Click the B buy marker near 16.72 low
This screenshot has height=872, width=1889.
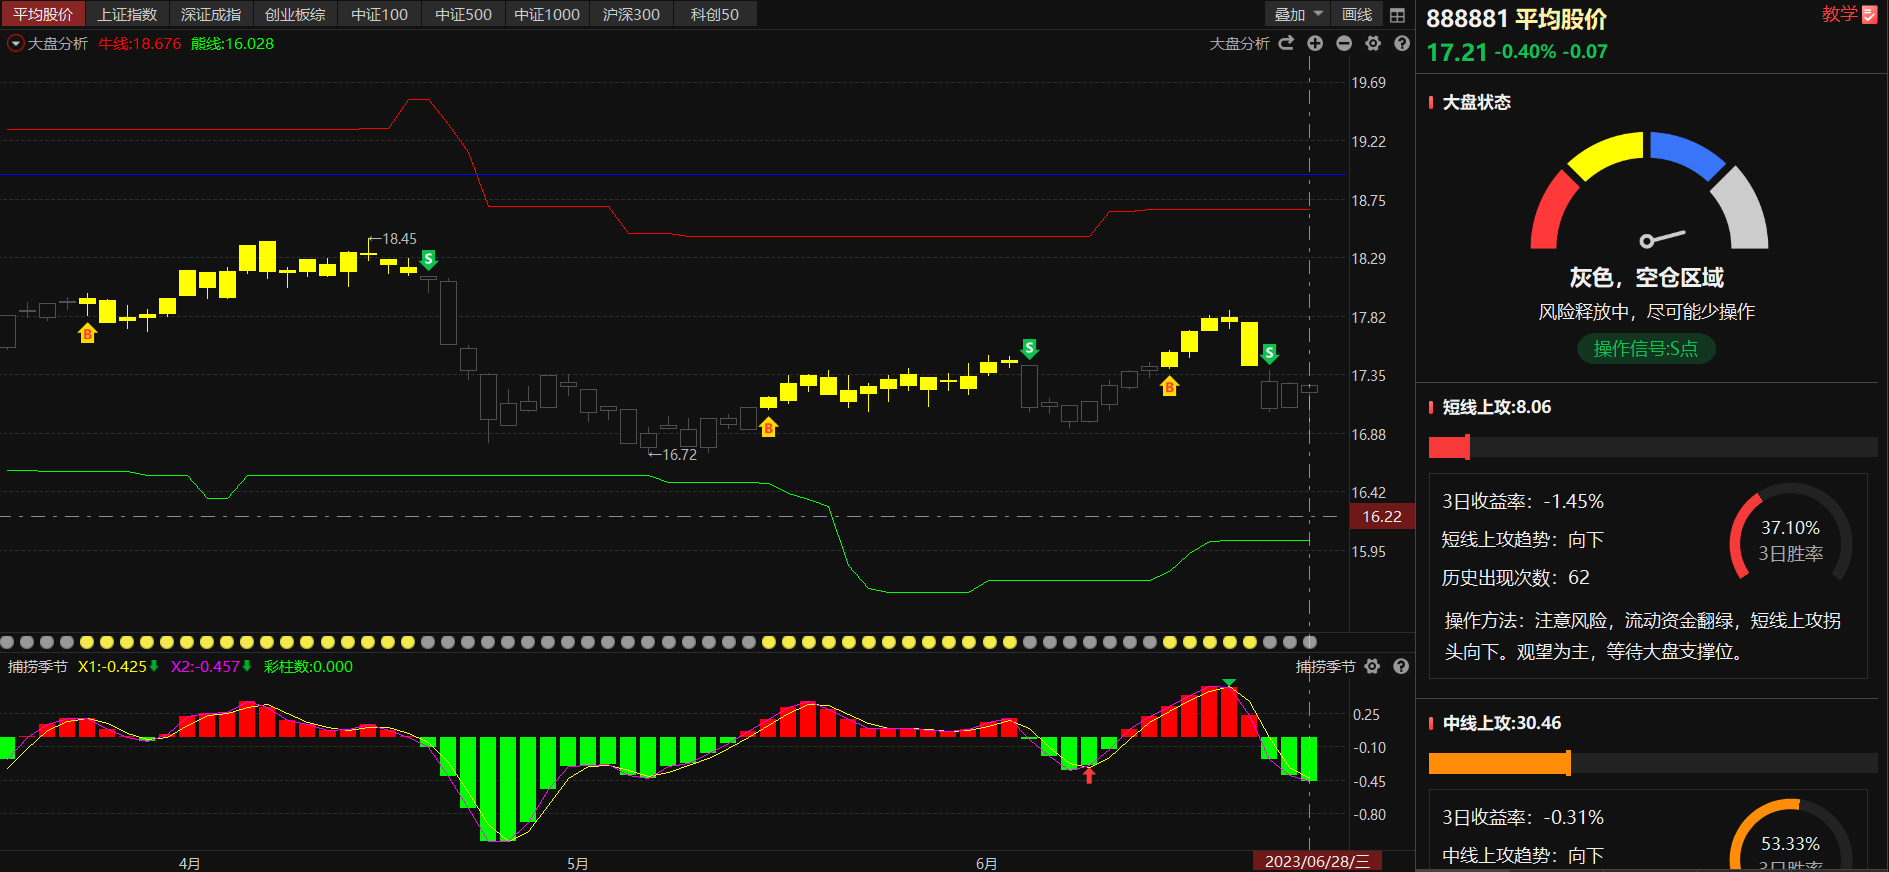pyautogui.click(x=768, y=427)
